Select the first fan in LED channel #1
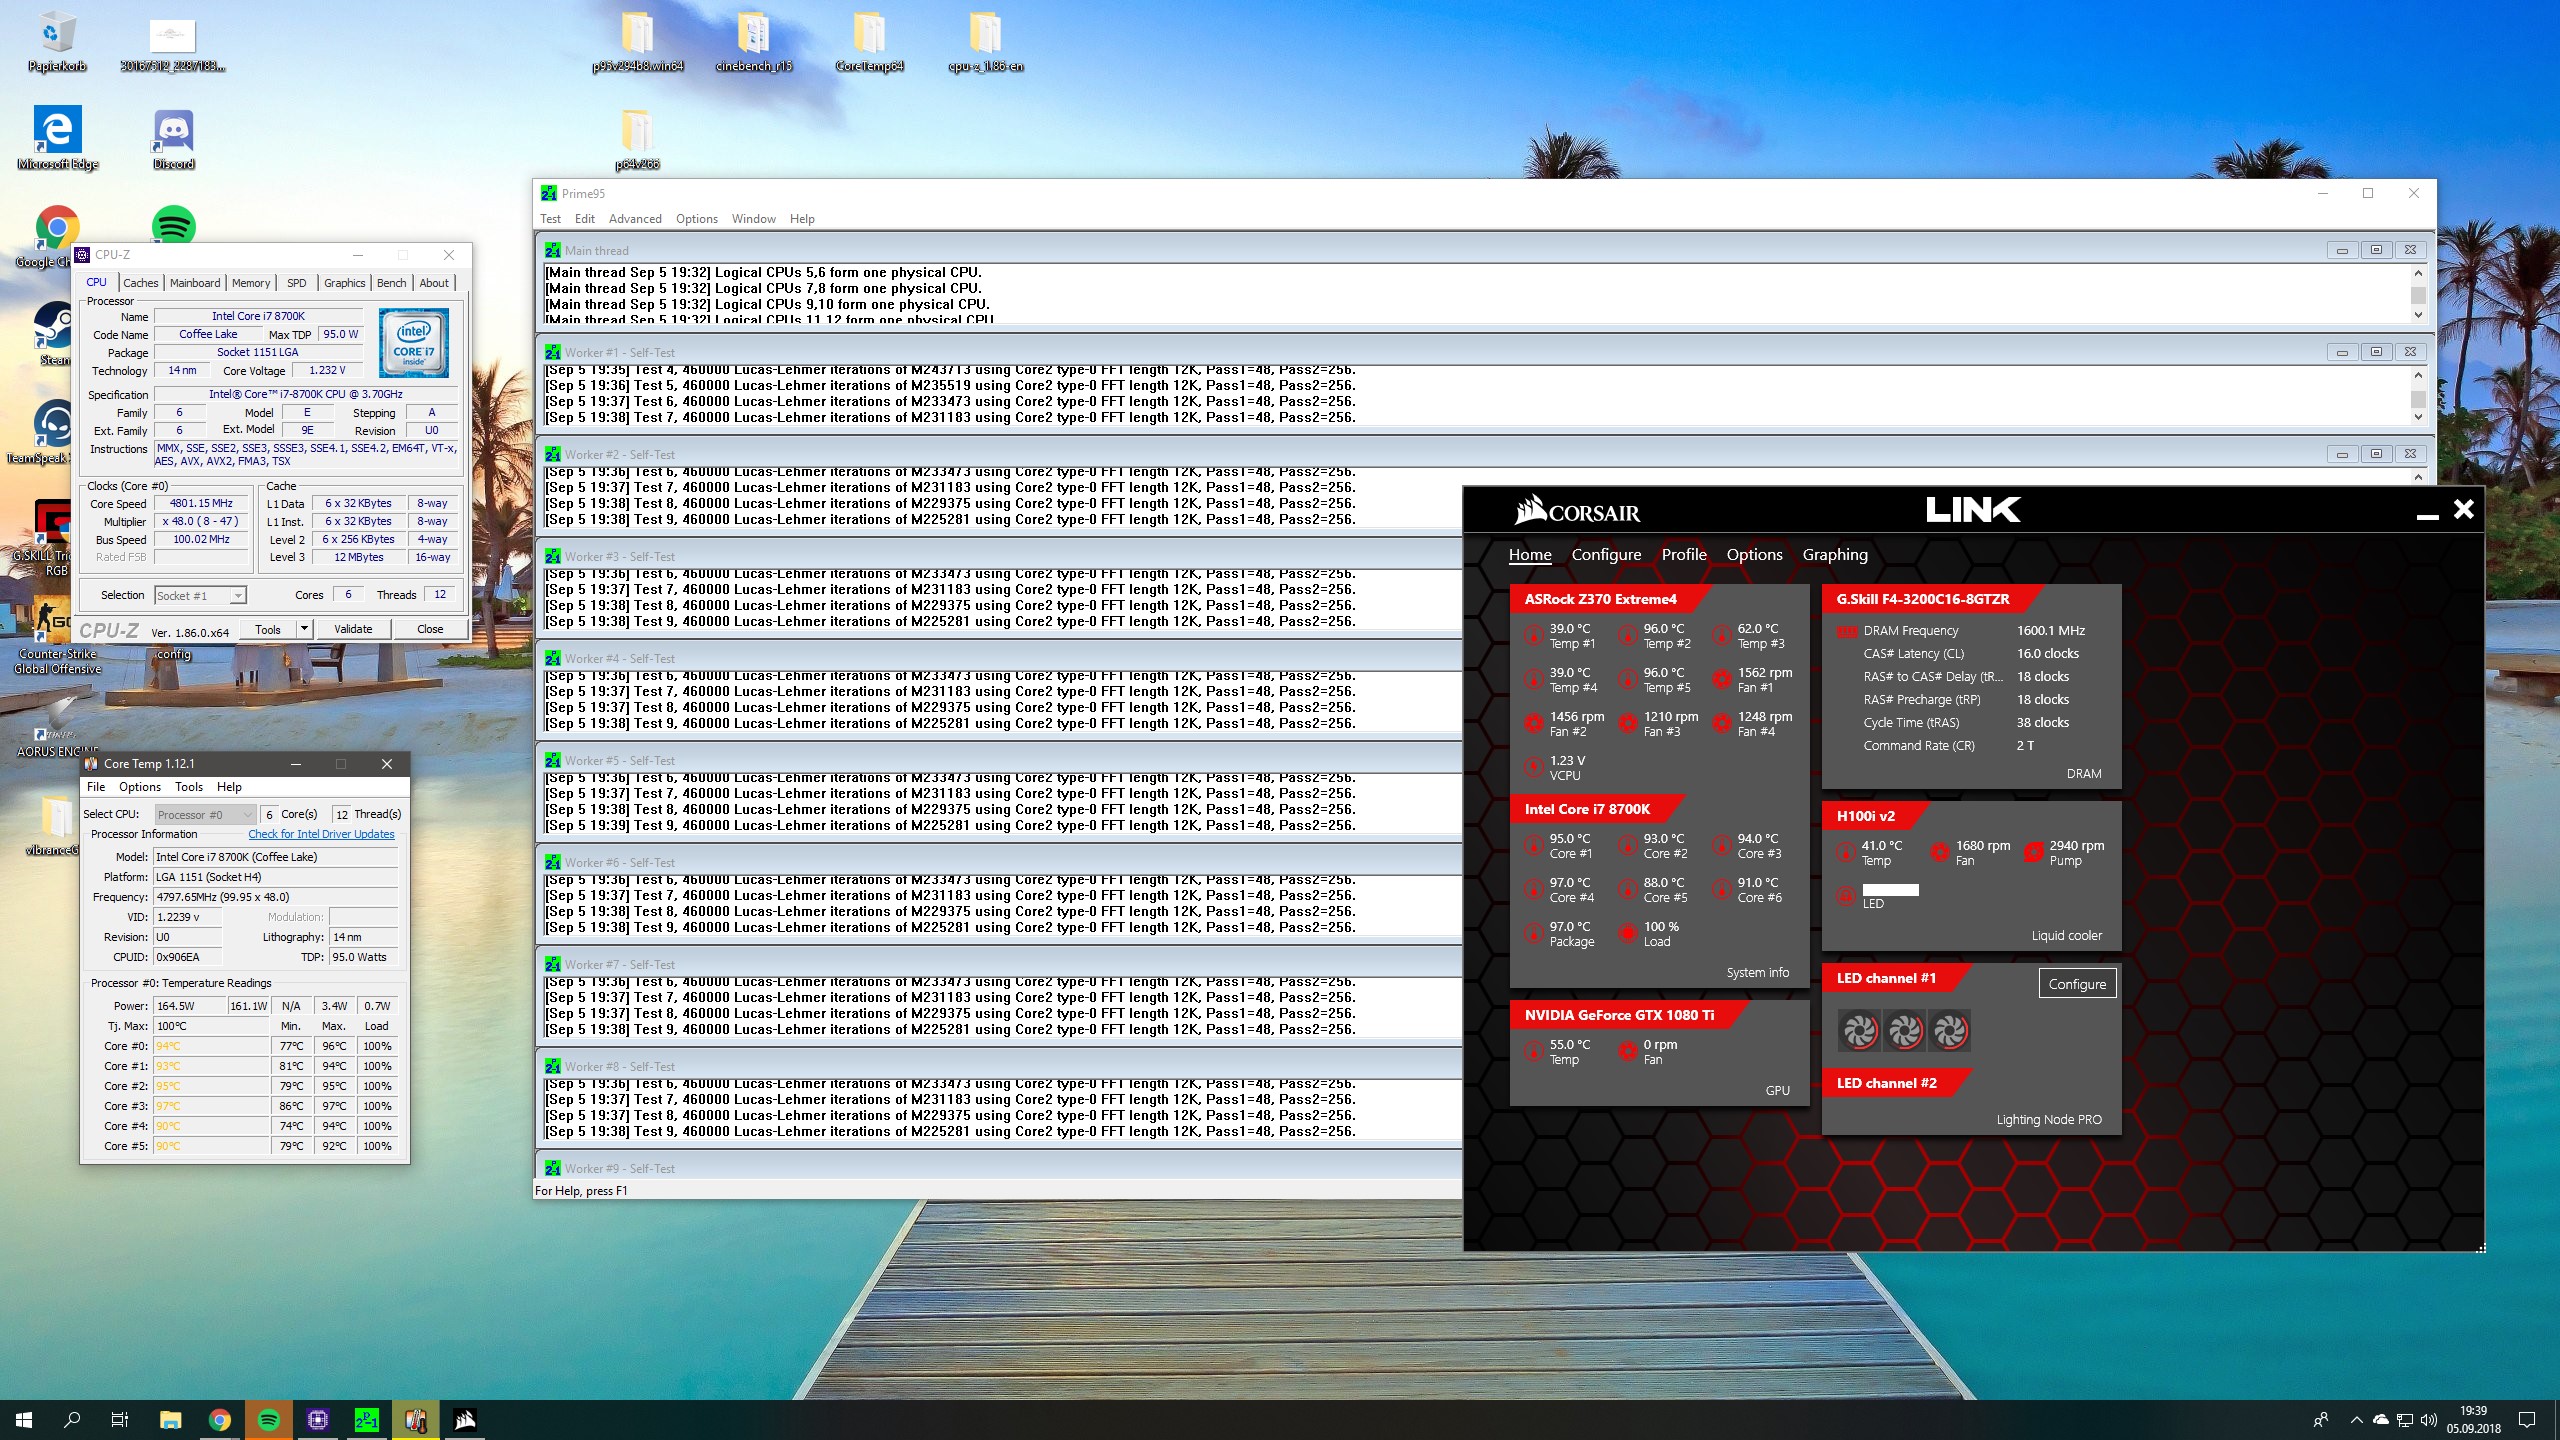This screenshot has height=1440, width=2560. tap(1860, 1031)
